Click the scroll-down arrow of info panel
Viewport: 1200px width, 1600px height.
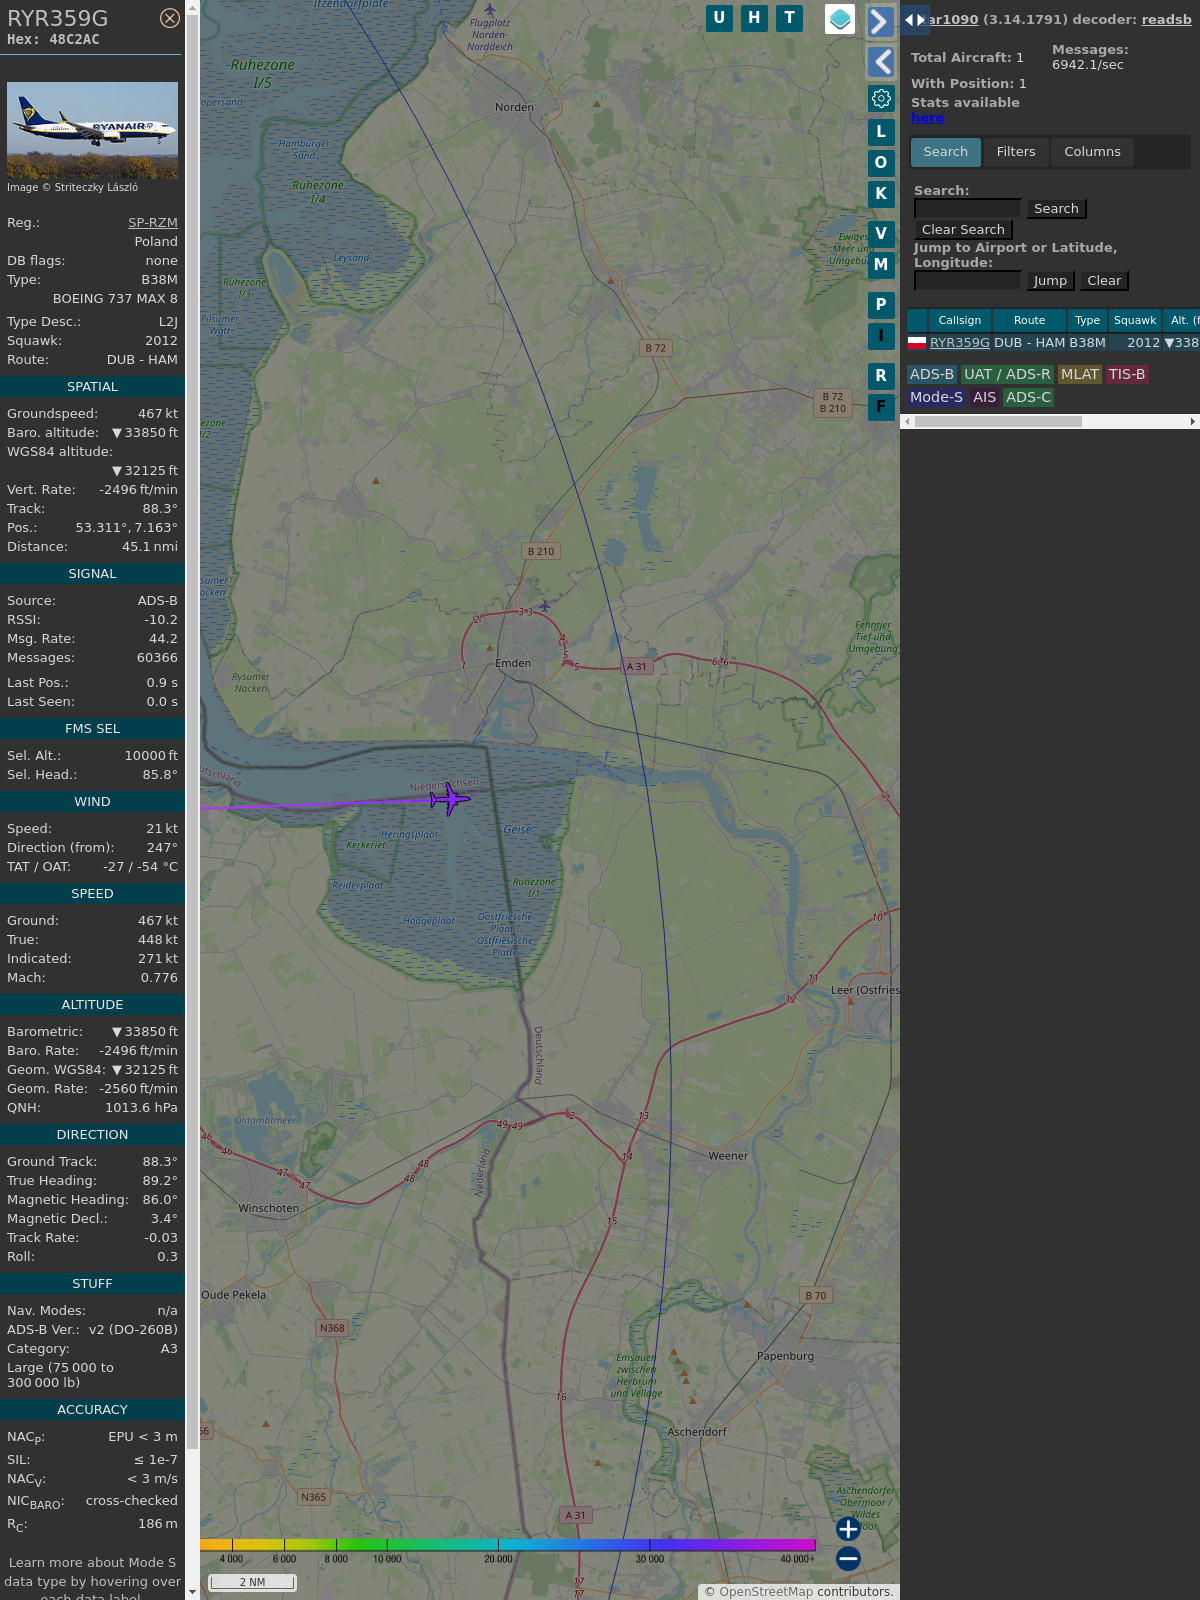click(x=192, y=1592)
